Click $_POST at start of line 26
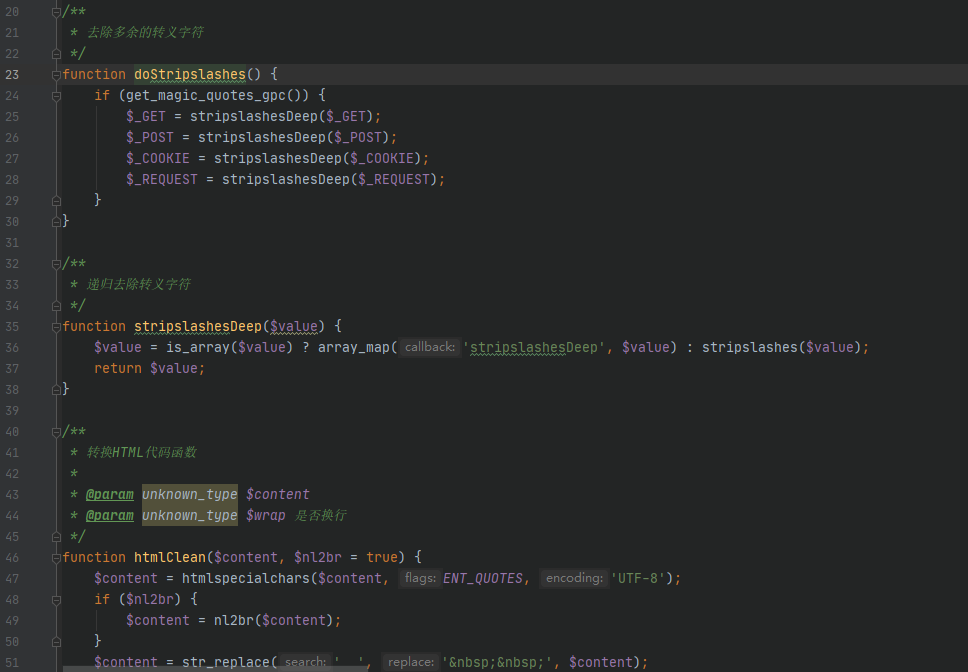Viewport: 968px width, 672px height. [150, 137]
